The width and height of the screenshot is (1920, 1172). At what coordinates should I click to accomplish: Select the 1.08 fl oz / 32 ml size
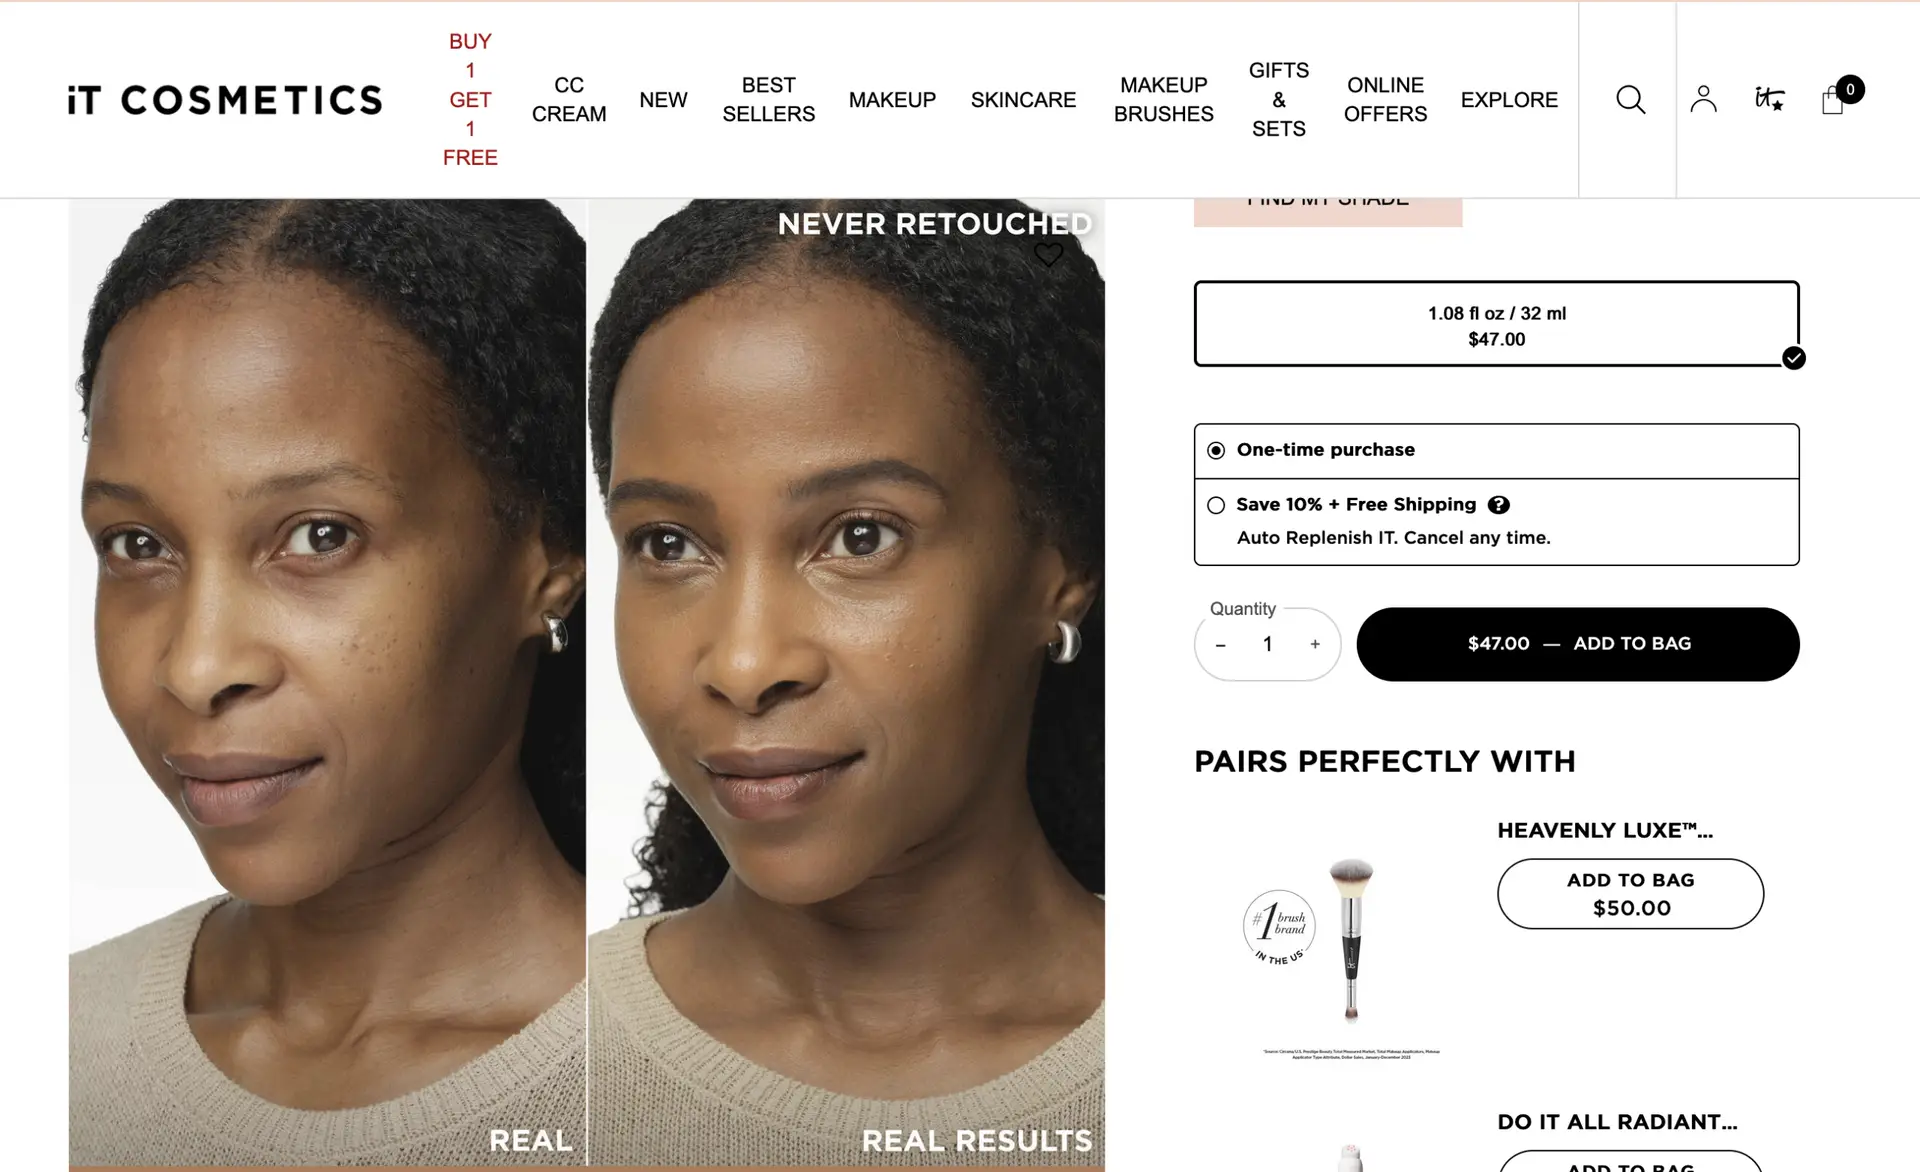(x=1496, y=325)
